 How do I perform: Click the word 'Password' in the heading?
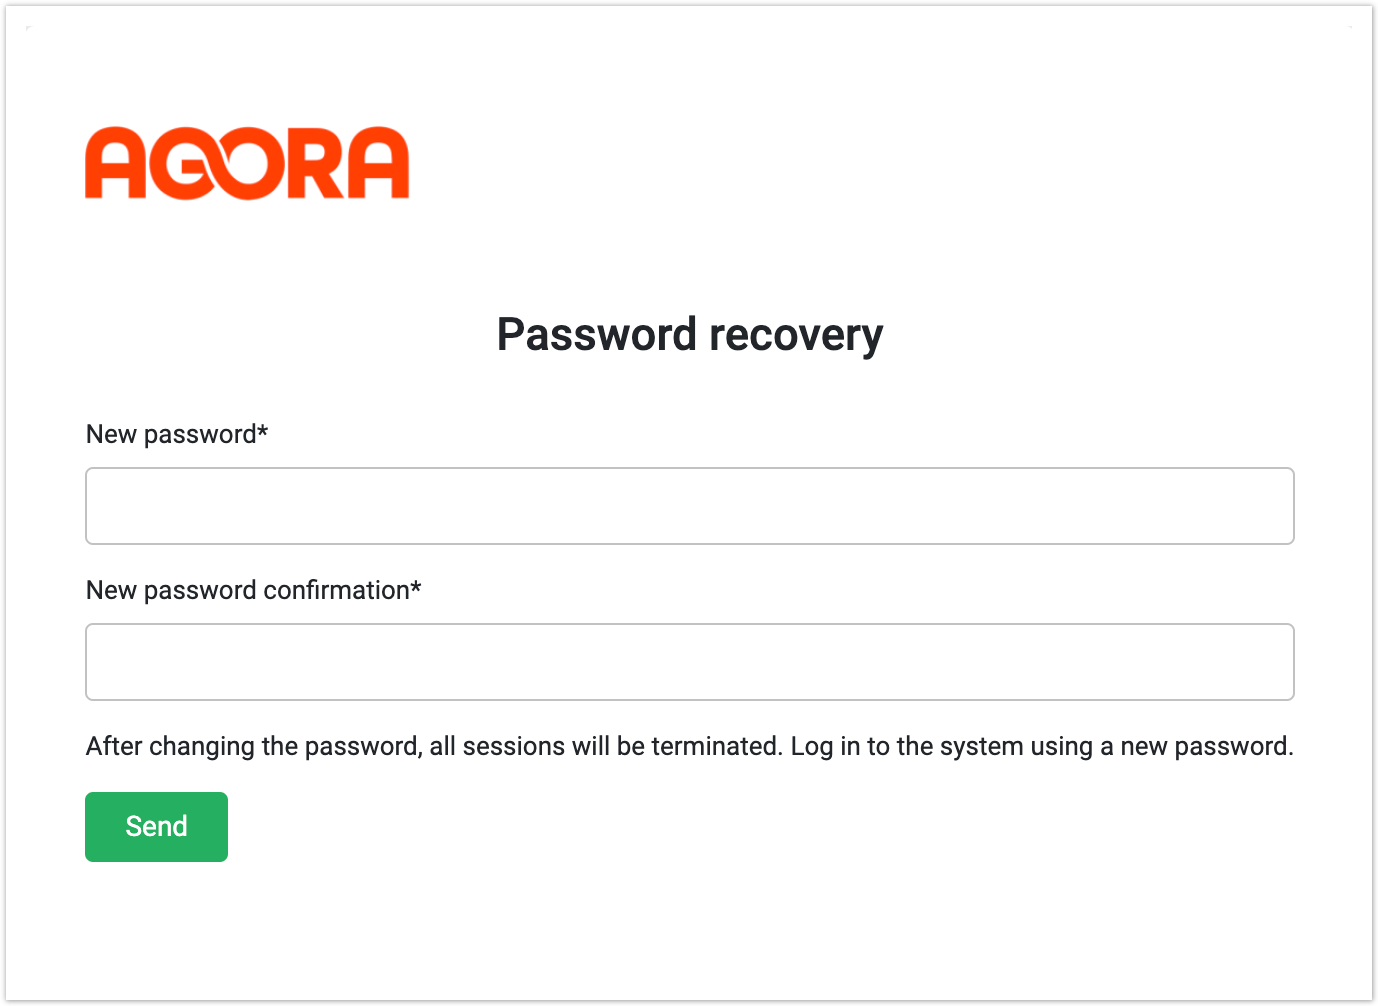tap(597, 335)
